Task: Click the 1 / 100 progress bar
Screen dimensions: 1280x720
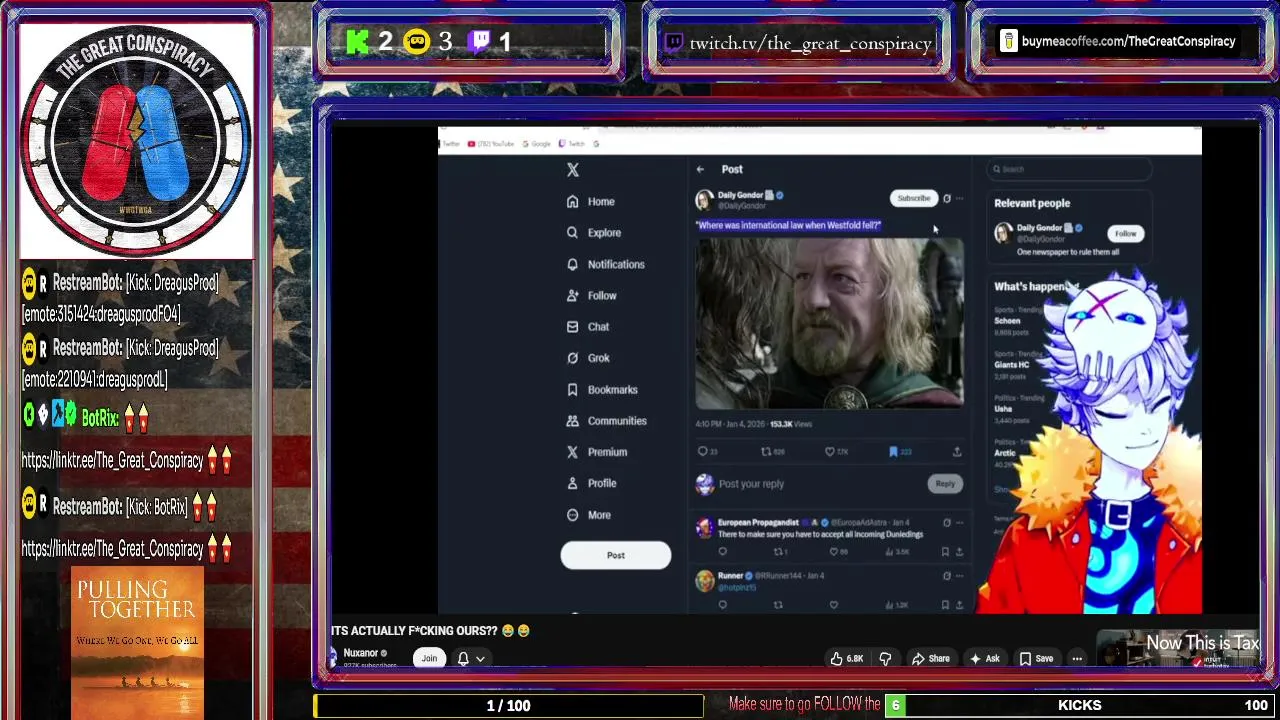Action: pos(508,706)
